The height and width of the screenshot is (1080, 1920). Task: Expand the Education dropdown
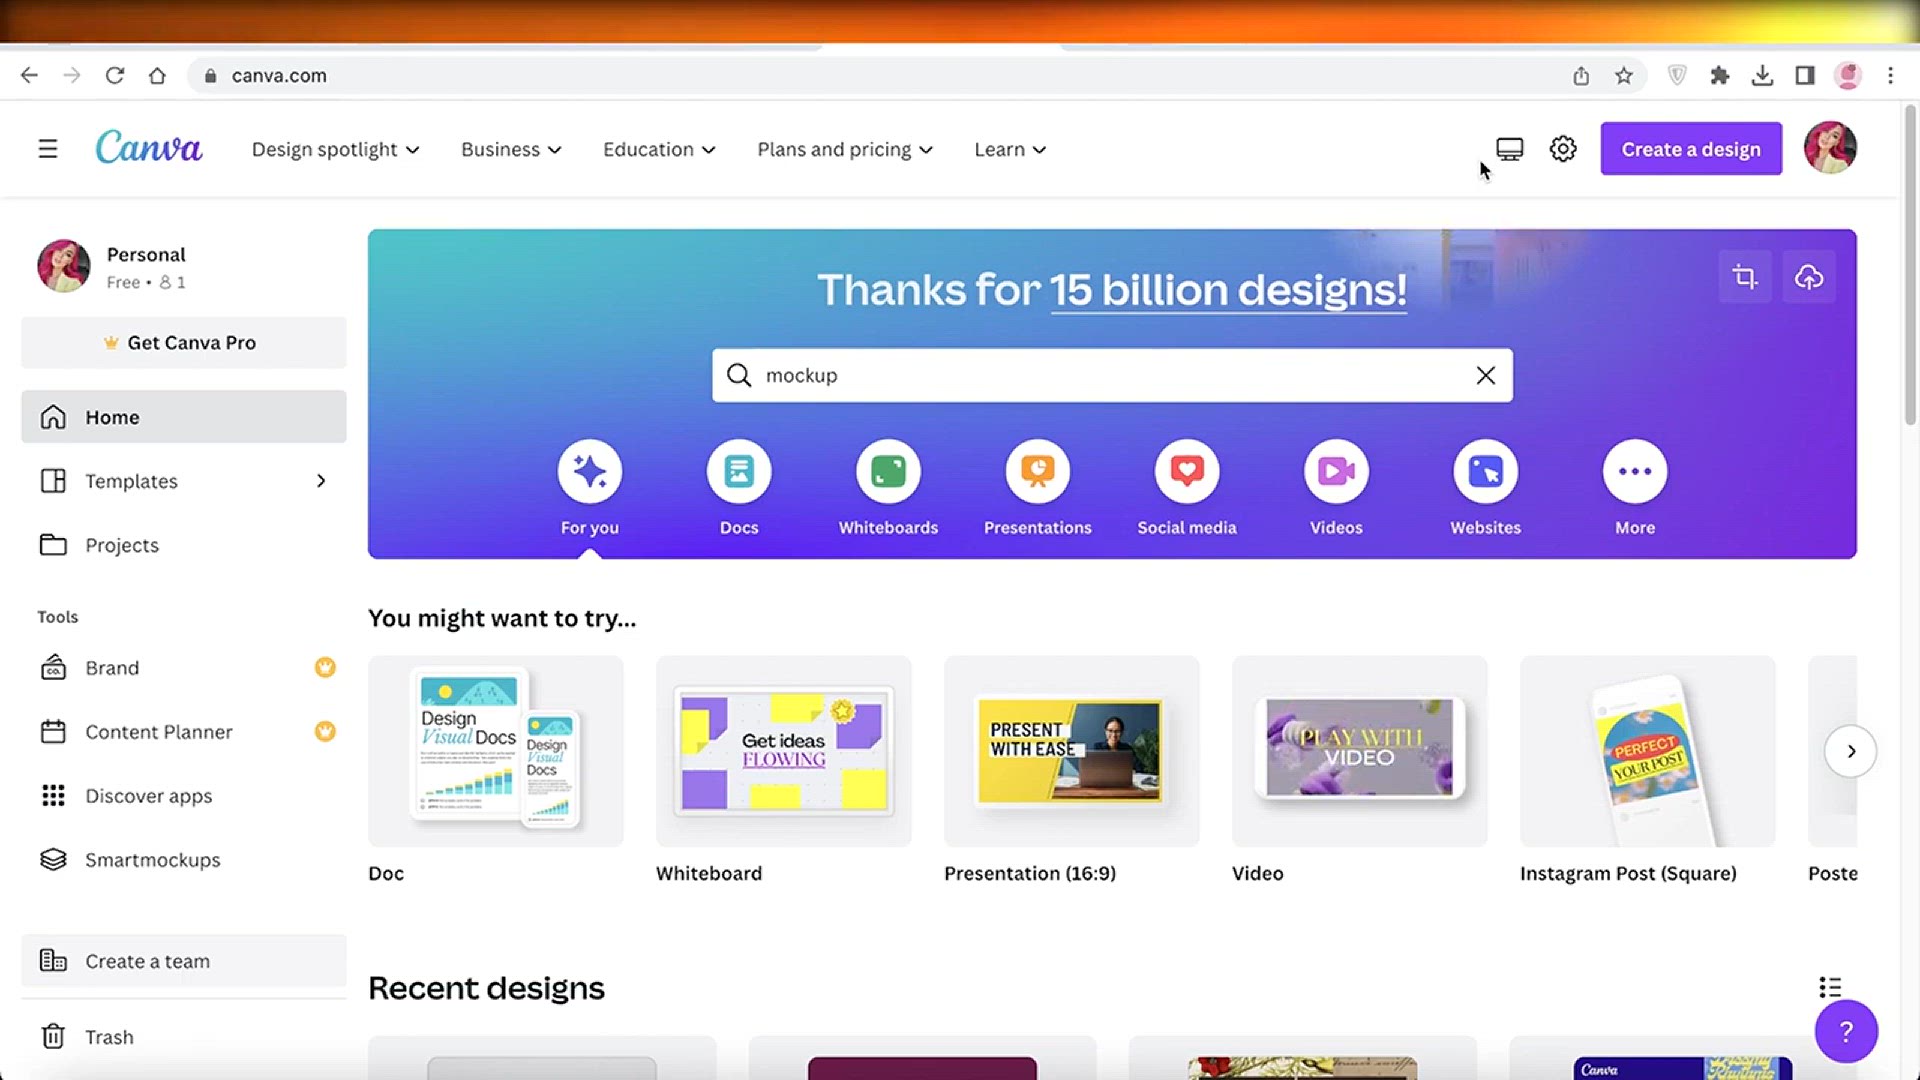point(659,149)
